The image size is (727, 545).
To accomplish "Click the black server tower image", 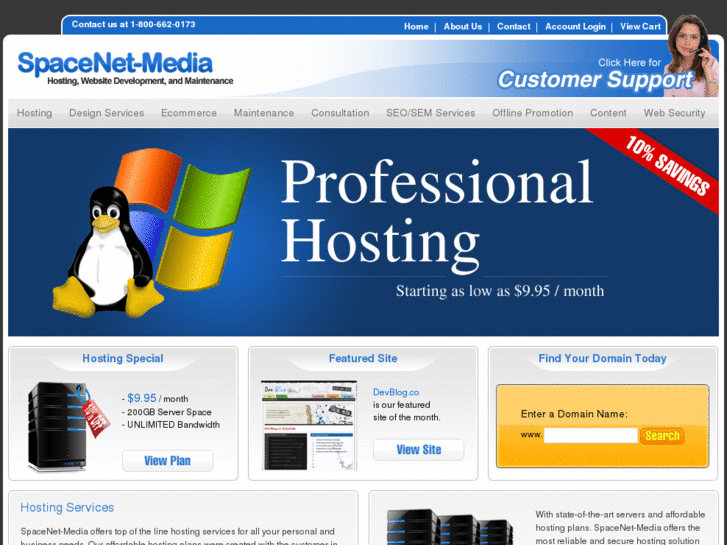I will tap(58, 427).
